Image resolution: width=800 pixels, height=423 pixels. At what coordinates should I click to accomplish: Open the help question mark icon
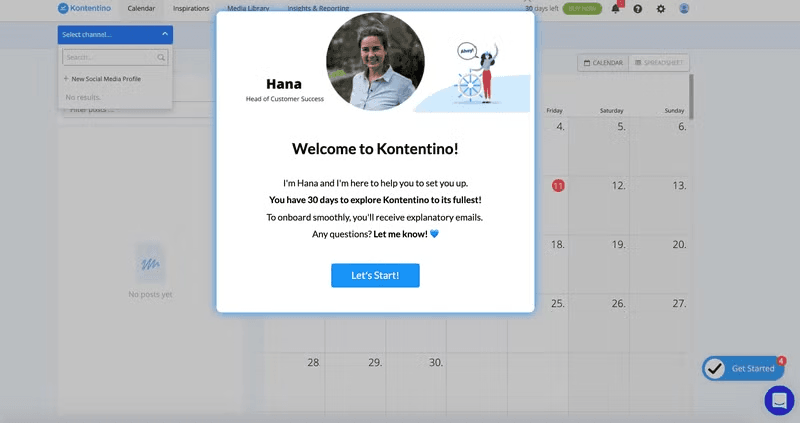(x=638, y=9)
